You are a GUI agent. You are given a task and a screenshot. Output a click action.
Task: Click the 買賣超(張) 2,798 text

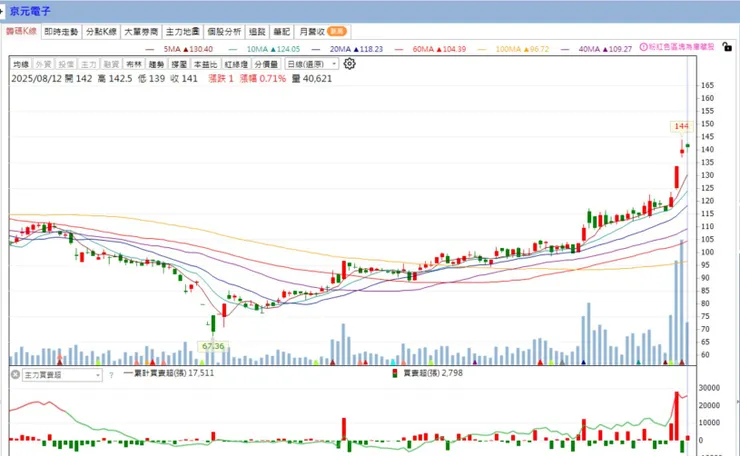pyautogui.click(x=433, y=373)
